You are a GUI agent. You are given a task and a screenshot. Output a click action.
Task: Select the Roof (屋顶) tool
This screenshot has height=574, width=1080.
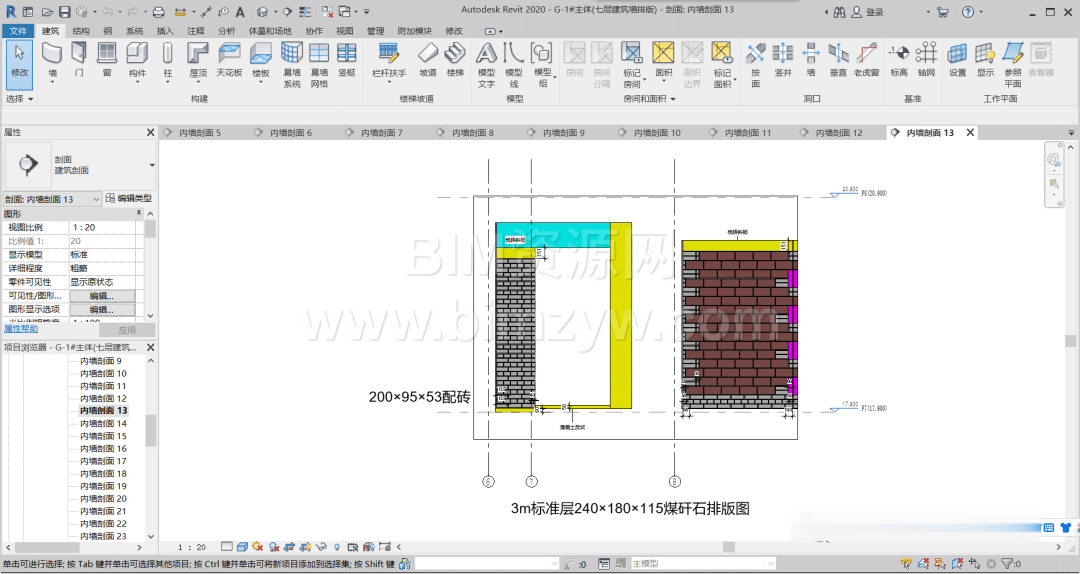[x=198, y=61]
